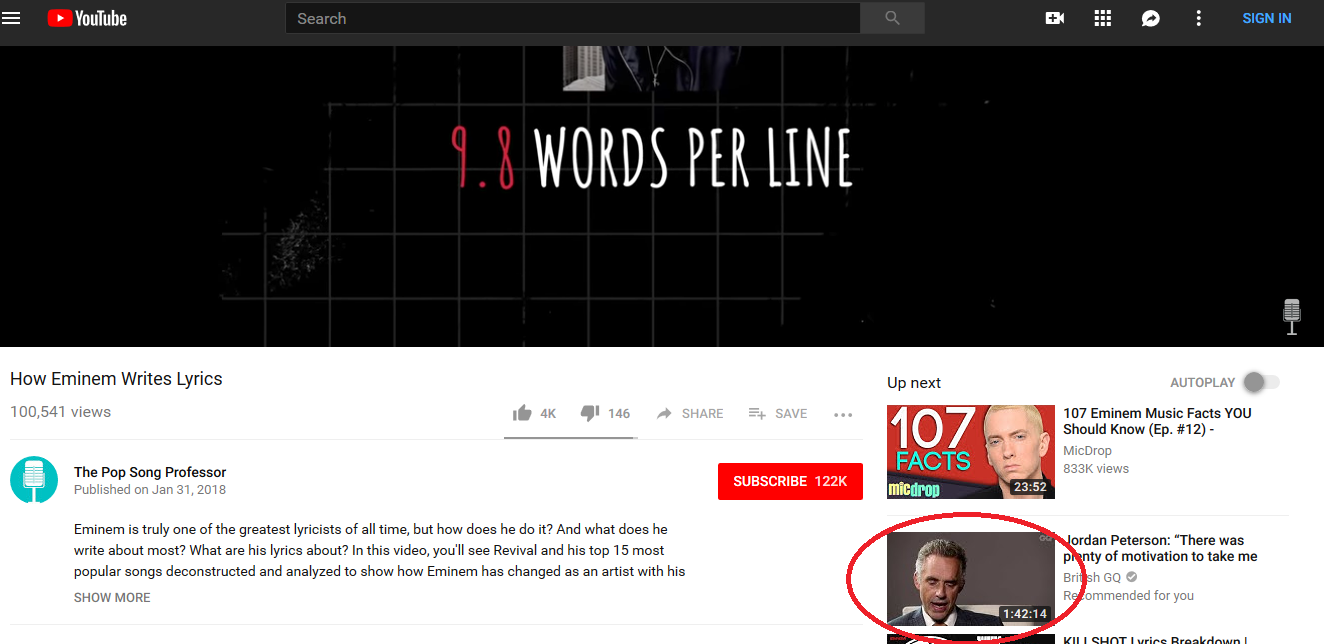
Task: Go to YouTube home via logo
Action: 87,18
